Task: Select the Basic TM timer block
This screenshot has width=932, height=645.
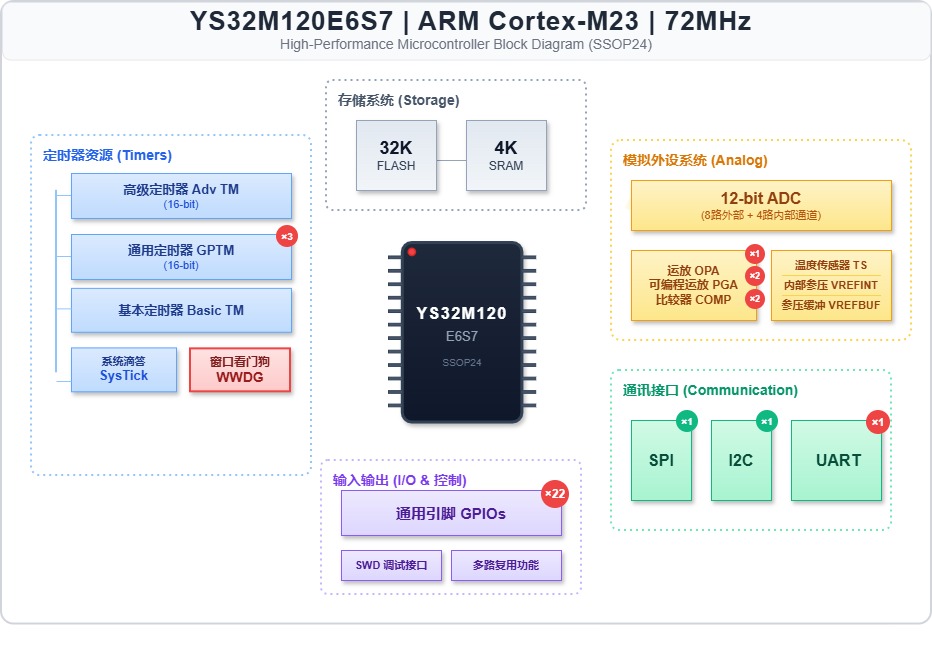Action: [x=181, y=310]
